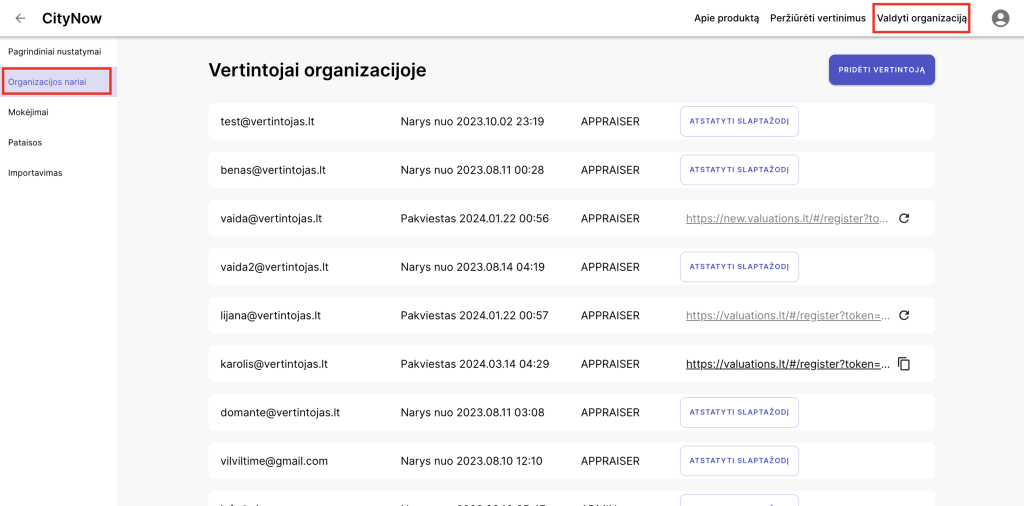The height and width of the screenshot is (506, 1024).
Task: Reset password for benas@vertintojas.lt
Action: click(x=739, y=170)
